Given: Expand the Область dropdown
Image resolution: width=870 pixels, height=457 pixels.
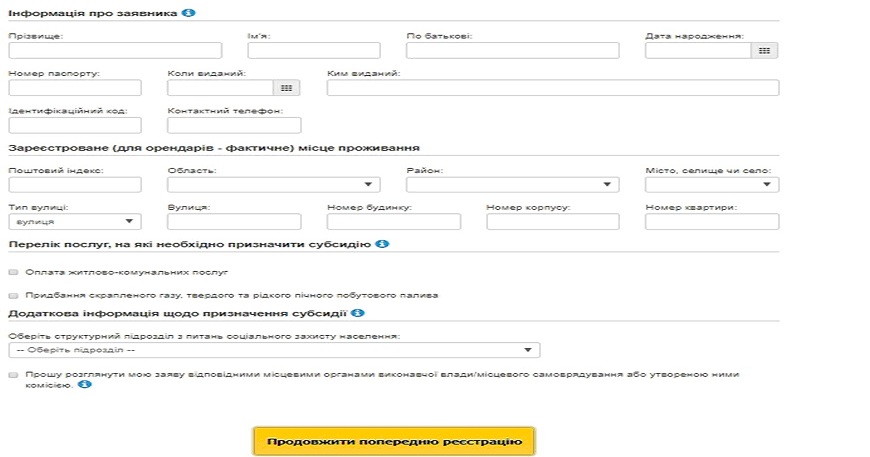Looking at the screenshot, I should [274, 185].
